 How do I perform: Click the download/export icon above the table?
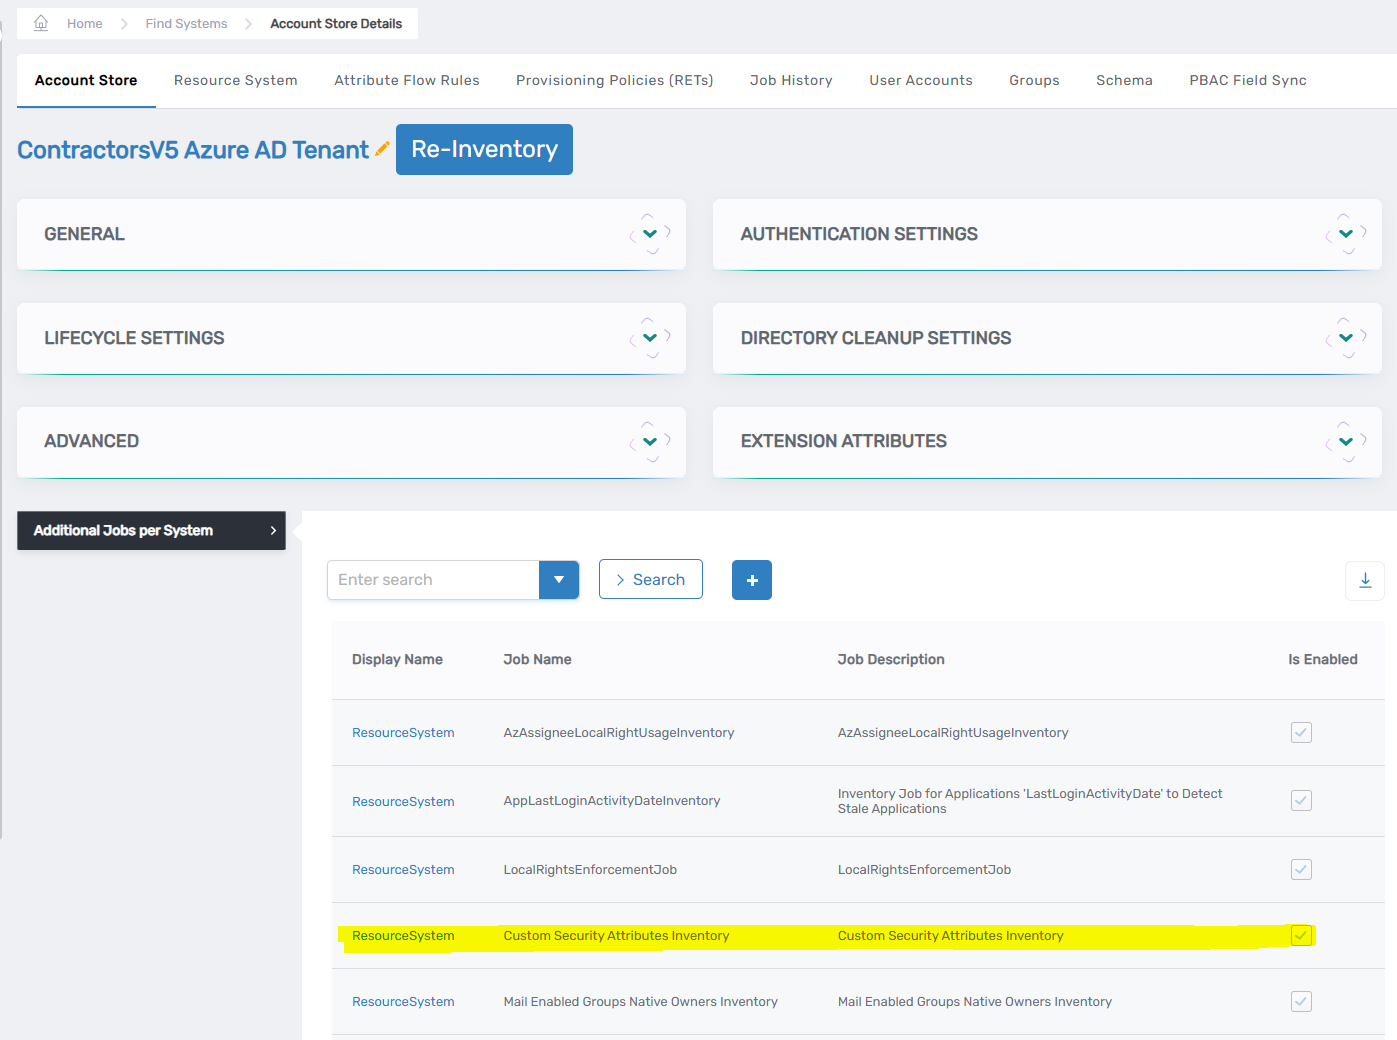point(1364,580)
